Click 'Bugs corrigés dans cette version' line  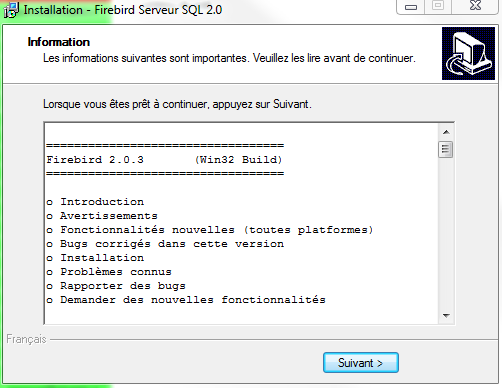point(165,244)
